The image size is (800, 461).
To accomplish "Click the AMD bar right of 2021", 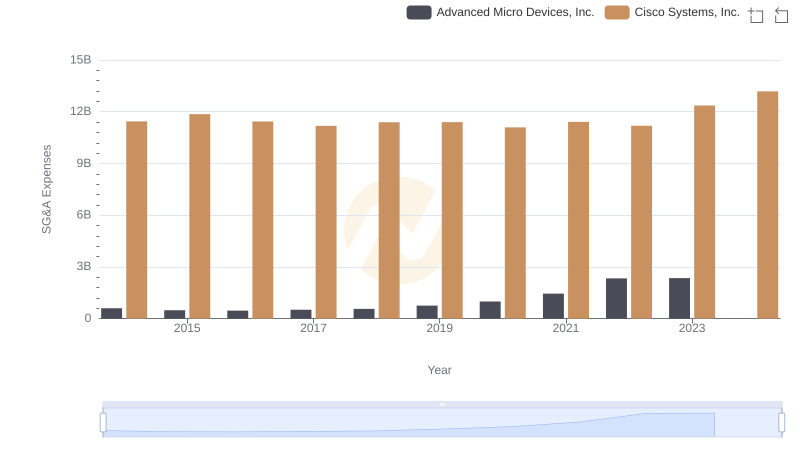I will click(616, 298).
